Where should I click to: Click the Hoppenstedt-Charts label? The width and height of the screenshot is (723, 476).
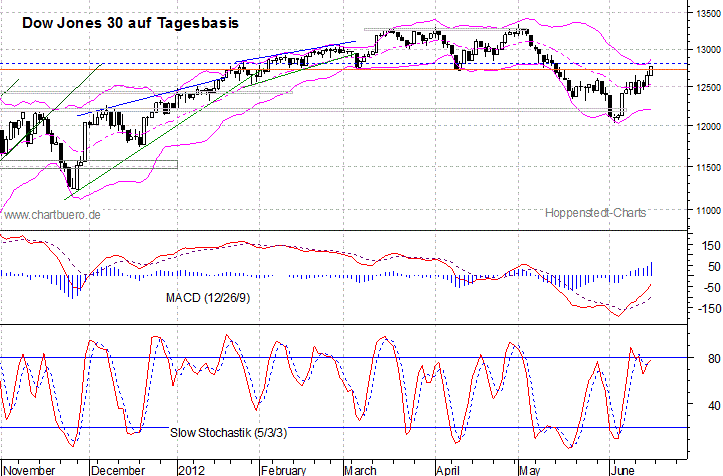point(595,213)
